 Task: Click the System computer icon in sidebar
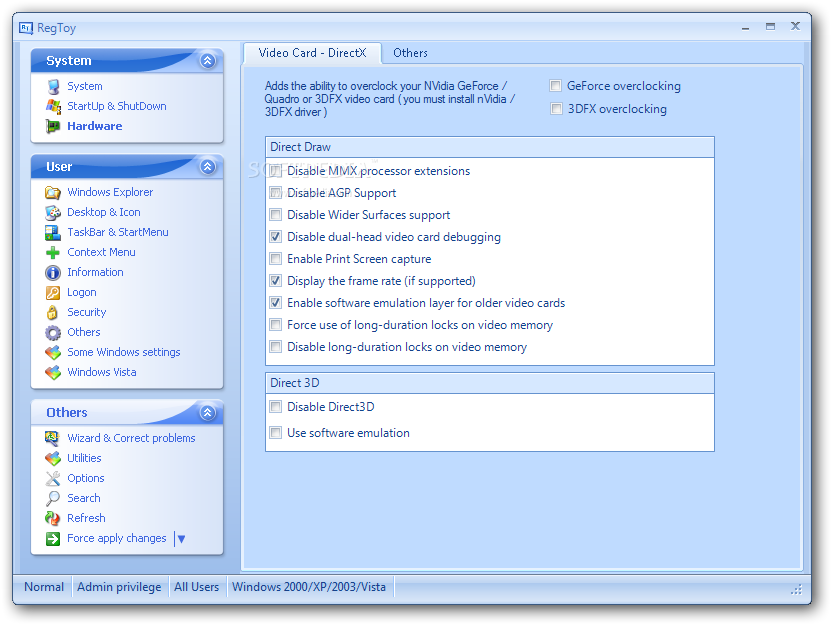coord(53,86)
